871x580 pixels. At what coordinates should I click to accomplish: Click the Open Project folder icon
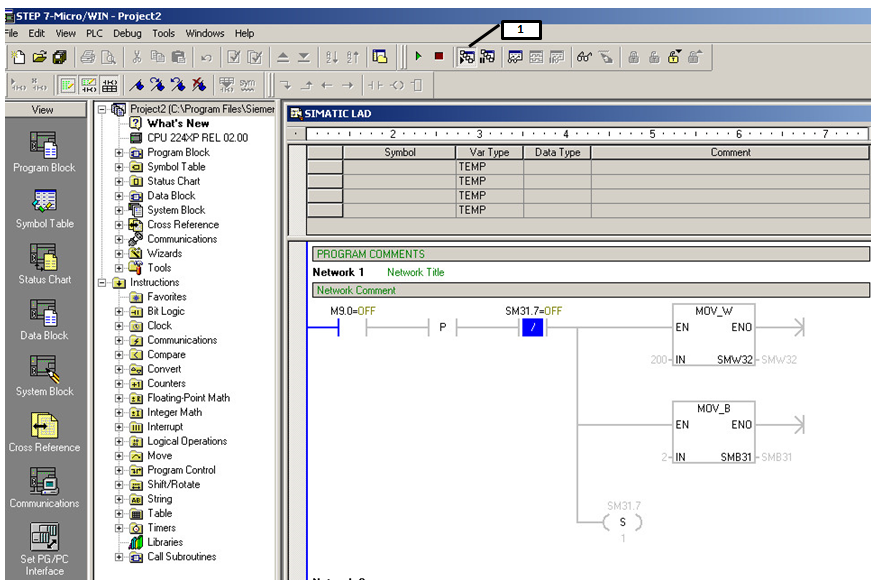pyautogui.click(x=39, y=57)
